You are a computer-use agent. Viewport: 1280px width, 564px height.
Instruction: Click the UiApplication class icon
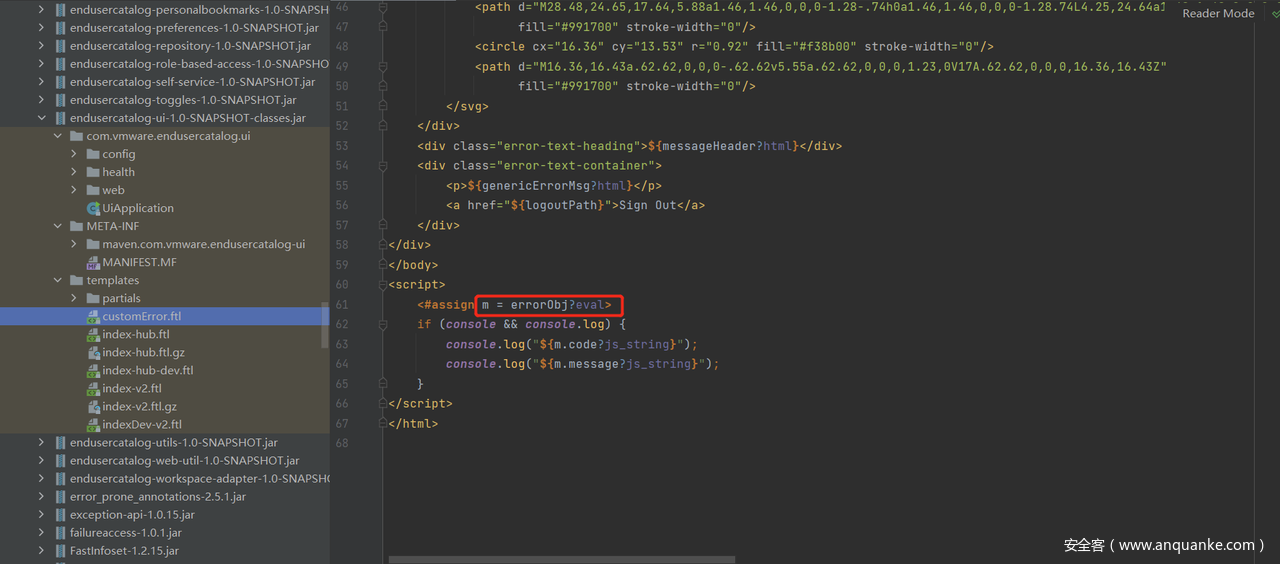93,208
